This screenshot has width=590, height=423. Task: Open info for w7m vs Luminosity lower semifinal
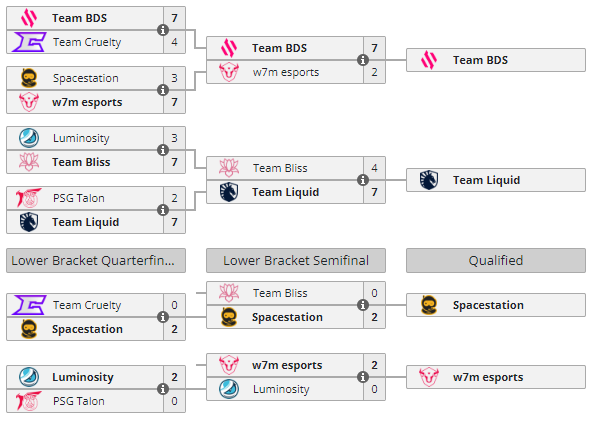coord(362,377)
